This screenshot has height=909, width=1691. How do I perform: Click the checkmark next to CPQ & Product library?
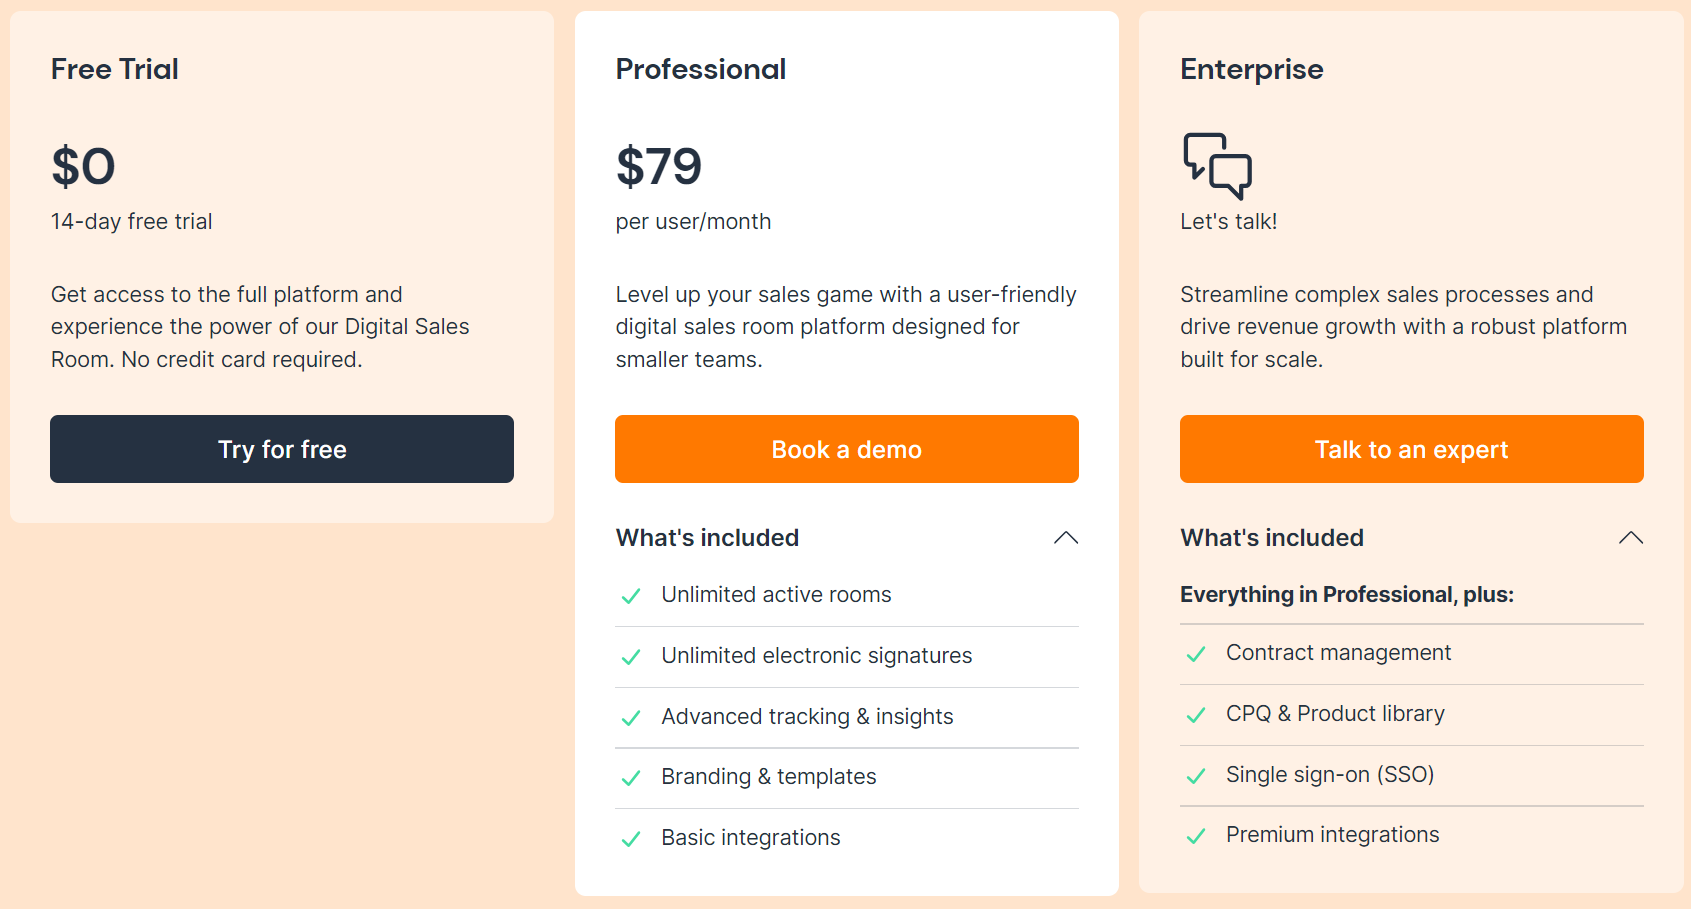[x=1196, y=715]
